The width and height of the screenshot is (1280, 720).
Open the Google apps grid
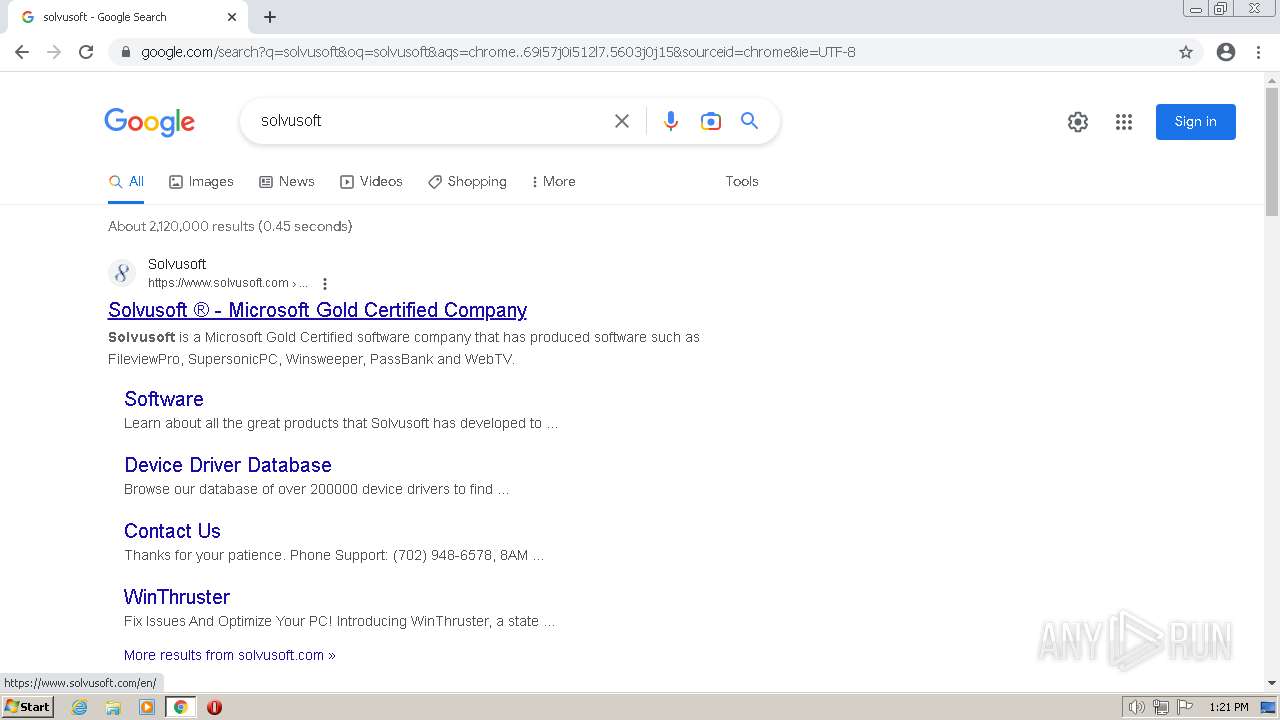coord(1124,122)
